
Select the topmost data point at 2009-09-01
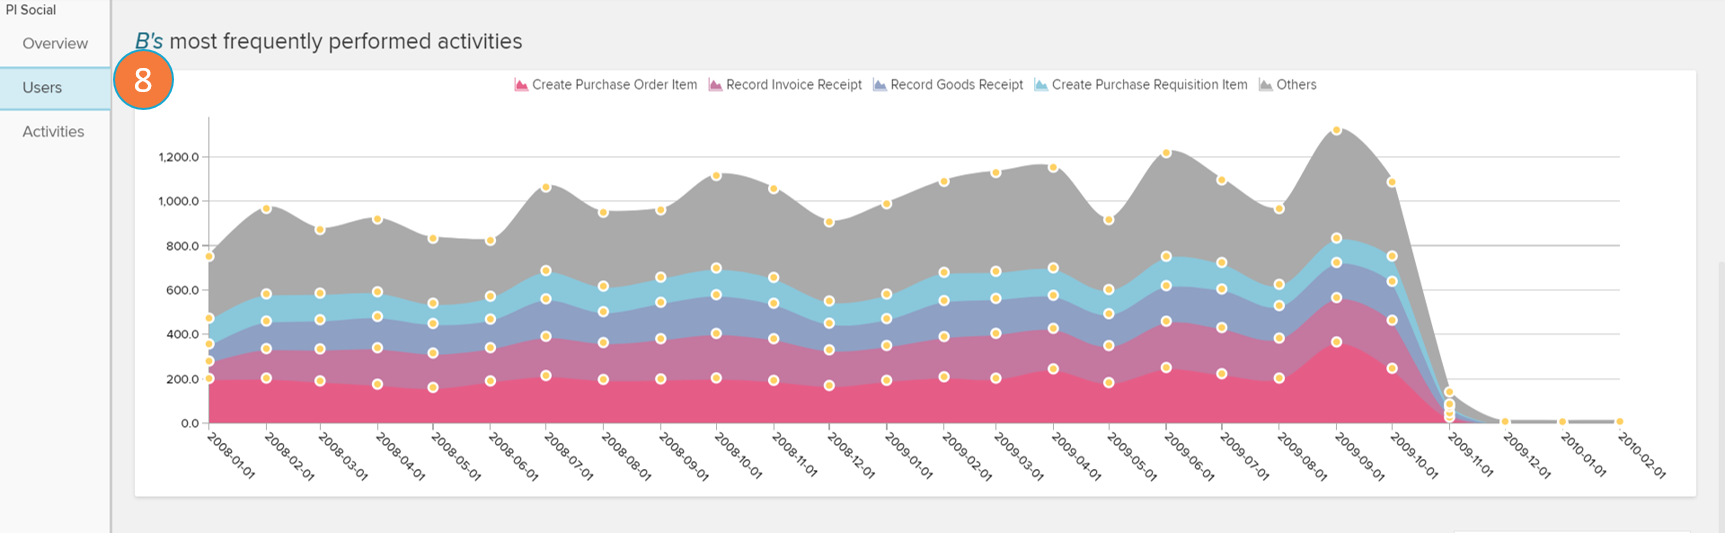[x=1336, y=131]
